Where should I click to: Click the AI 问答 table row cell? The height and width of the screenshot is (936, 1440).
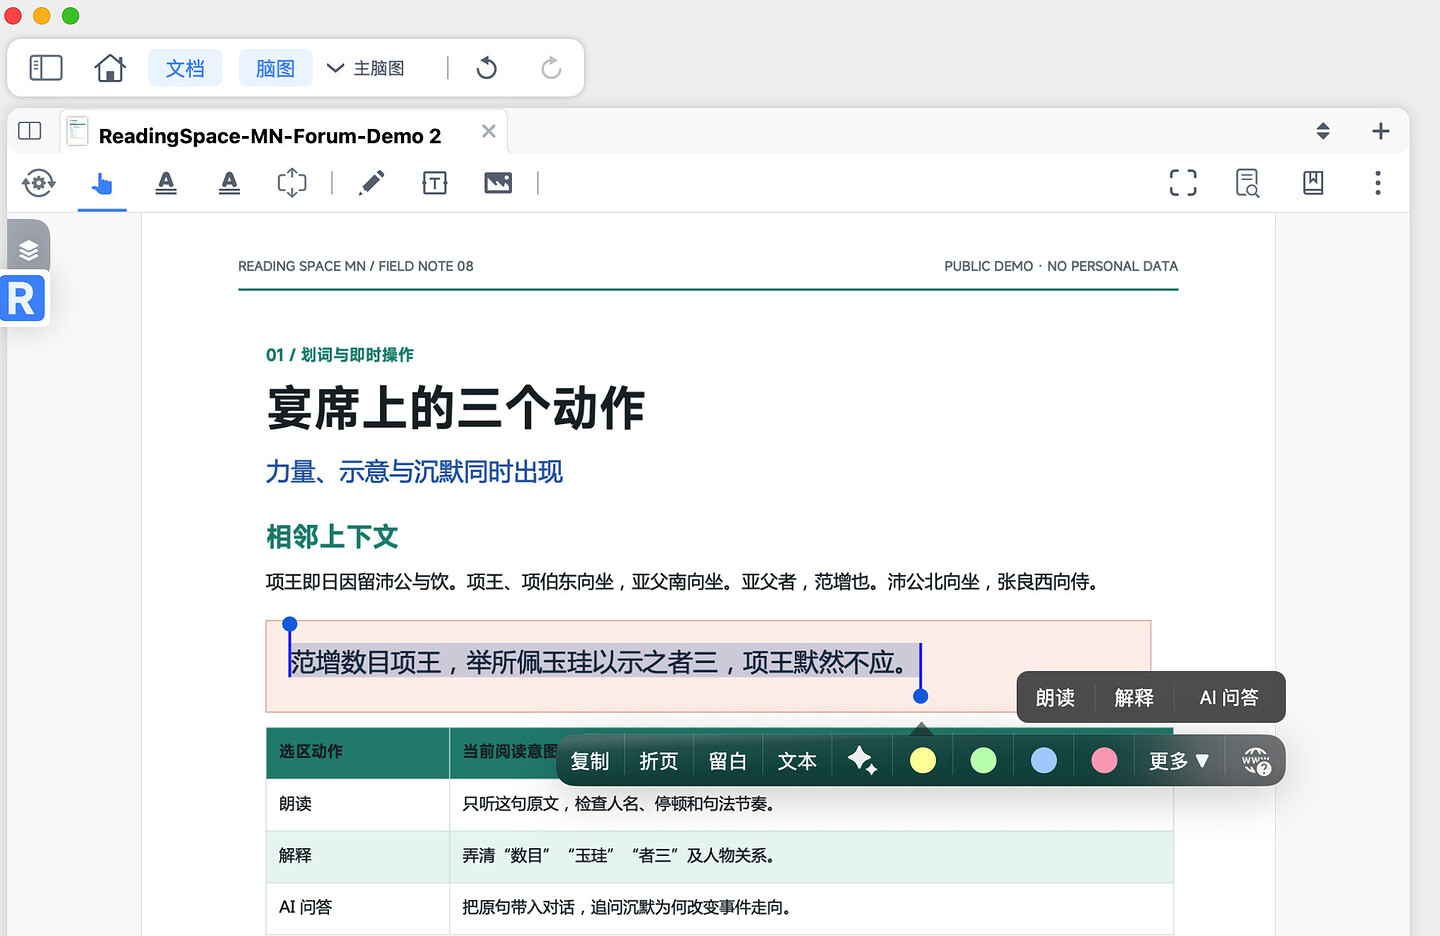pos(357,908)
